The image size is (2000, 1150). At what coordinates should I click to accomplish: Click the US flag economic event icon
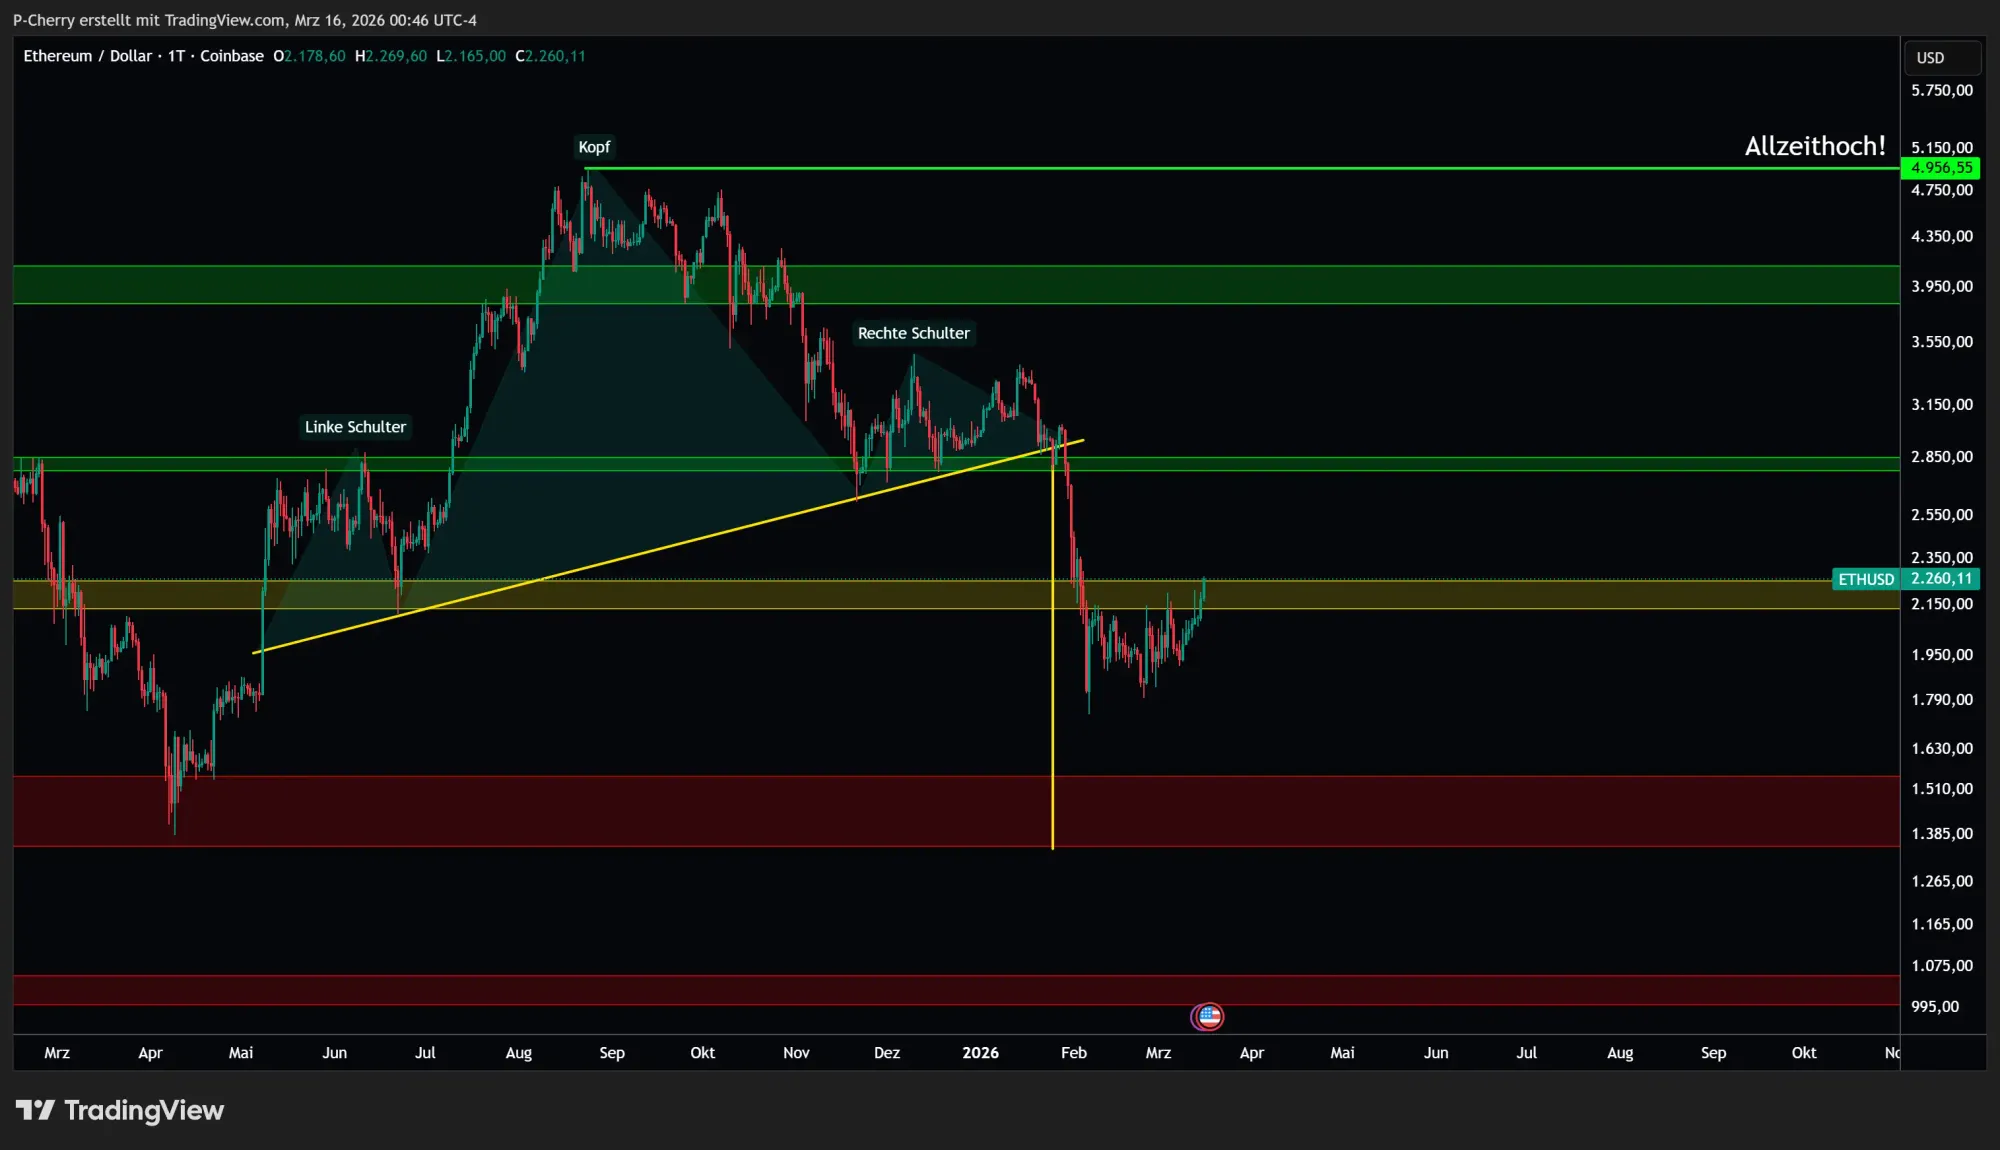coord(1209,1017)
